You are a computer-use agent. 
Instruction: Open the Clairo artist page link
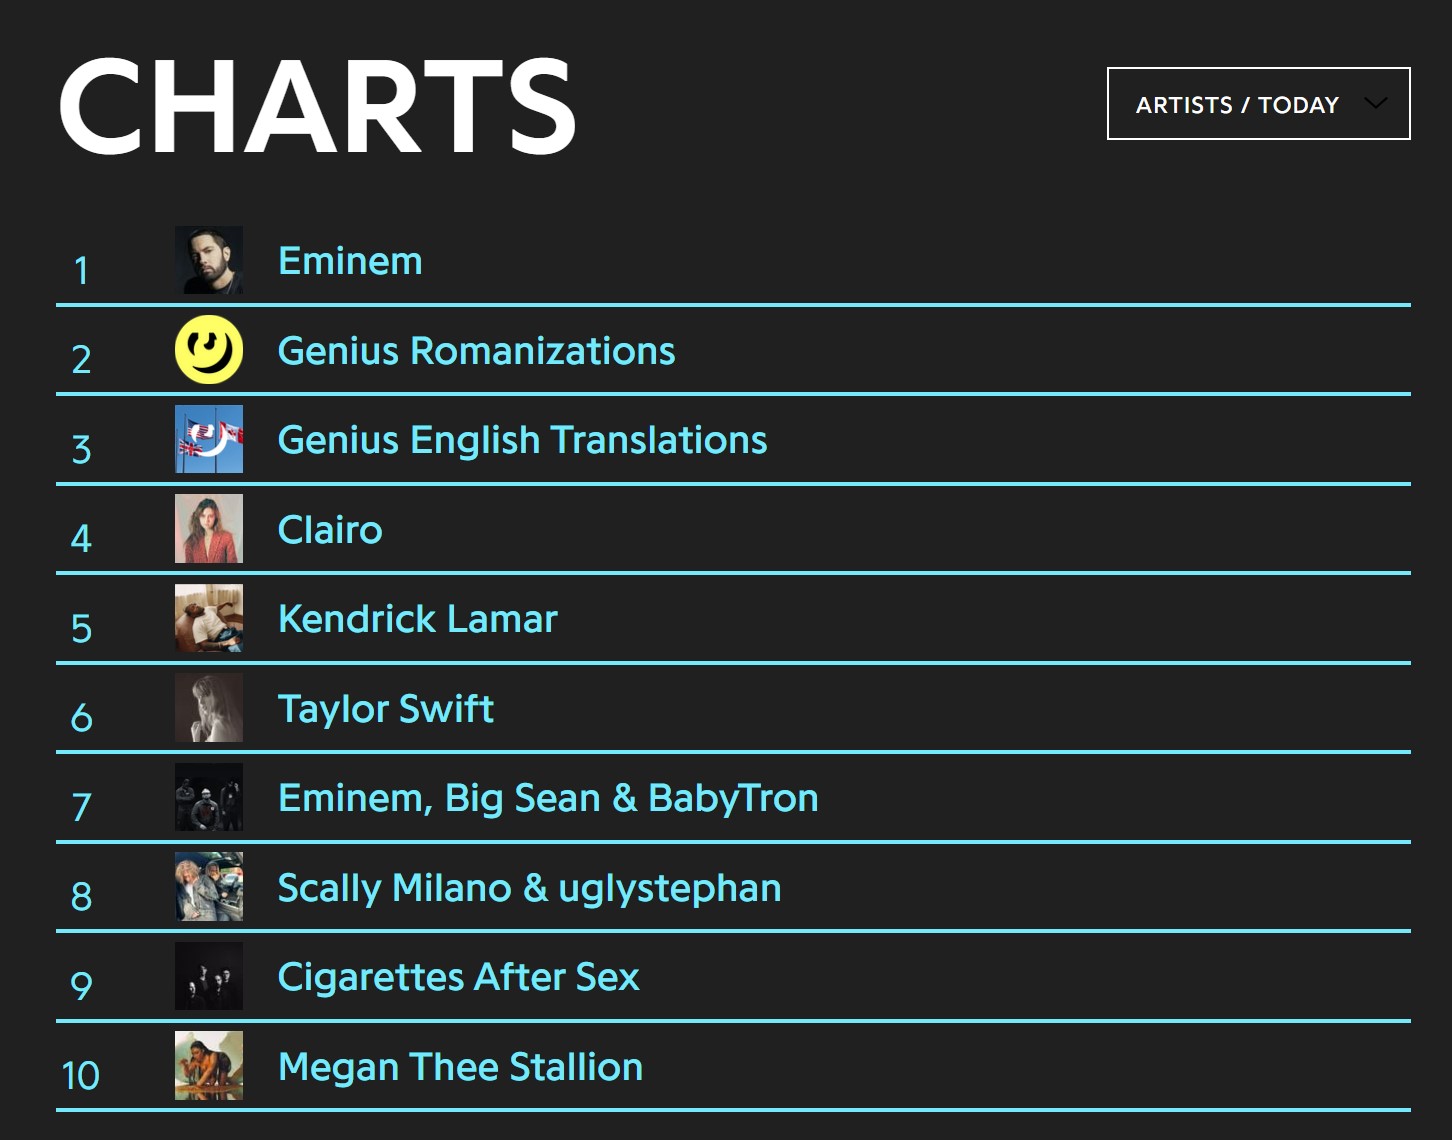click(329, 529)
